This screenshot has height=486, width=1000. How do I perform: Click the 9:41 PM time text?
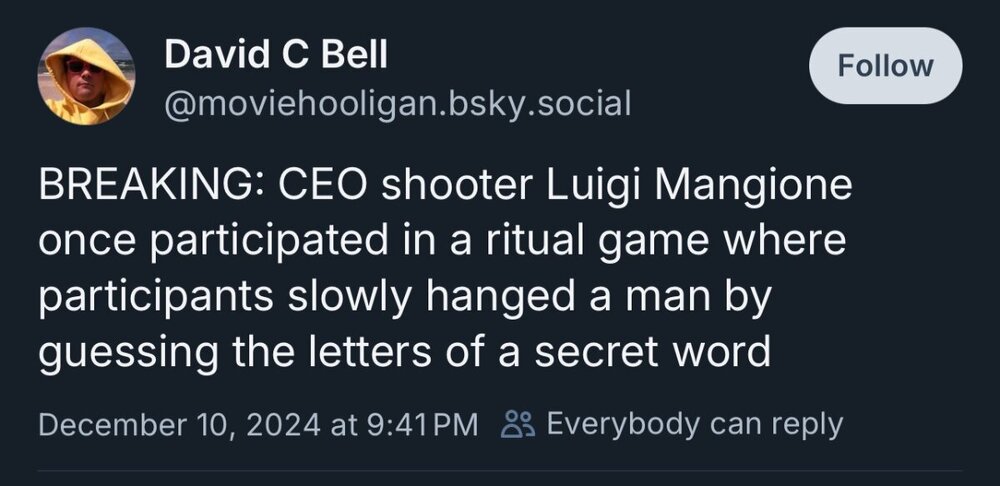(x=422, y=424)
